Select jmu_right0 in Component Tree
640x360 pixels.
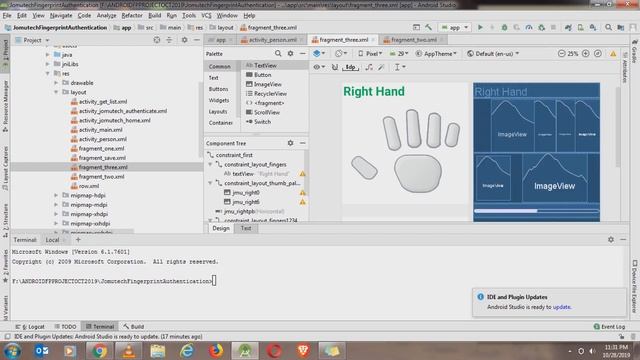tap(245, 192)
